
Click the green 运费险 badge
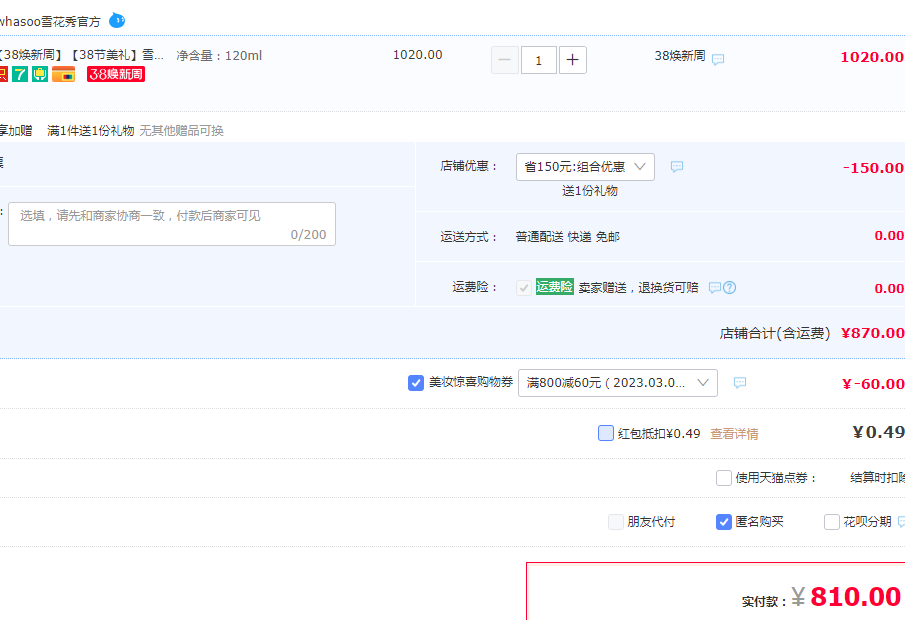tap(555, 287)
